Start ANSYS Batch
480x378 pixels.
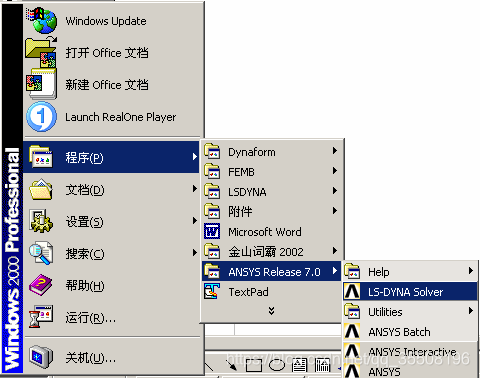pos(410,332)
